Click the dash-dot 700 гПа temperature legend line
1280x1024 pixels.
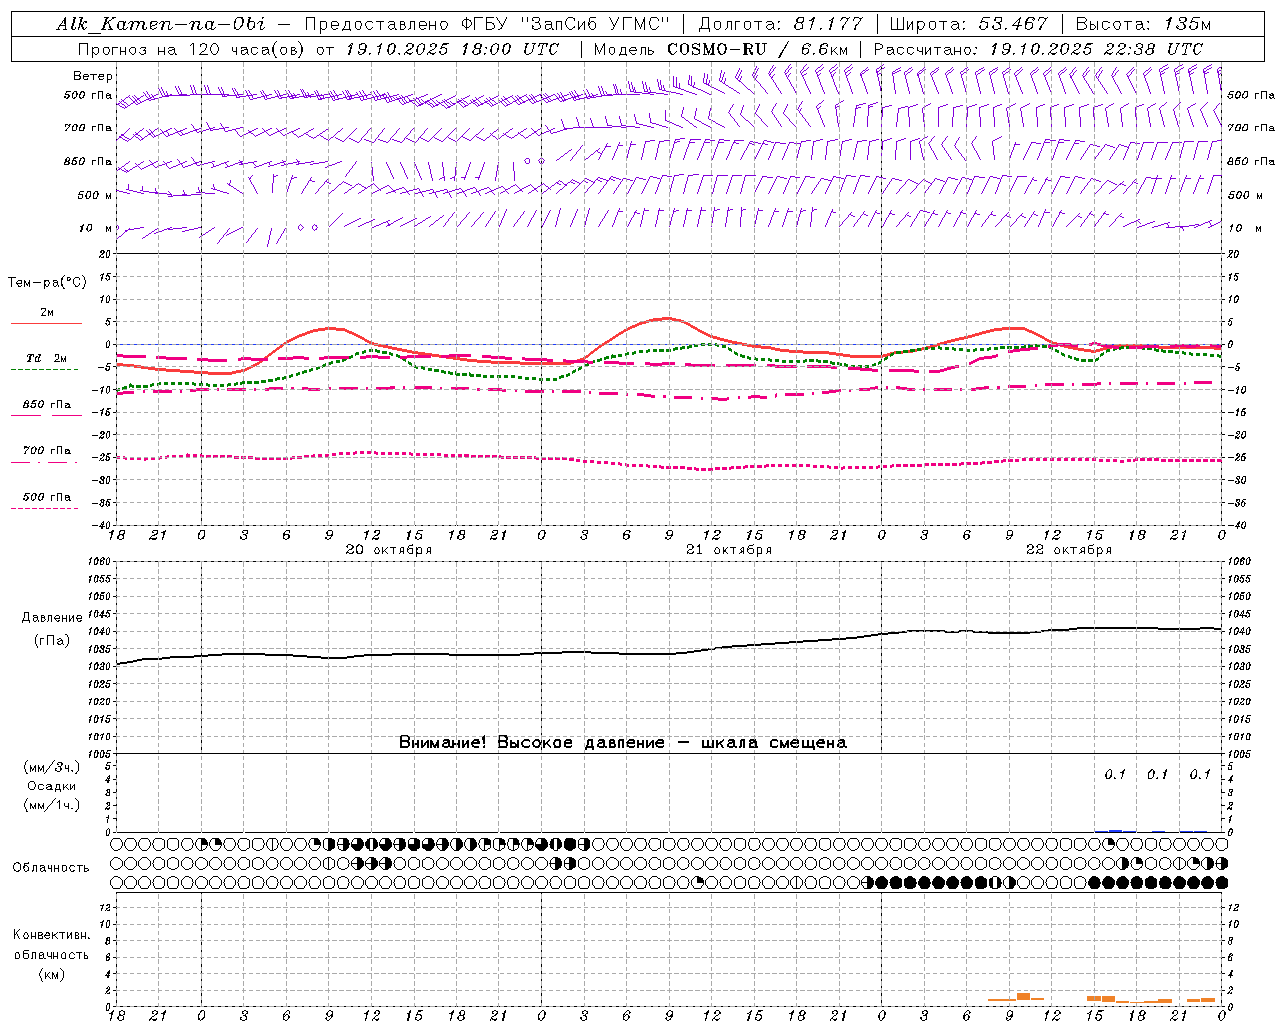pos(46,461)
